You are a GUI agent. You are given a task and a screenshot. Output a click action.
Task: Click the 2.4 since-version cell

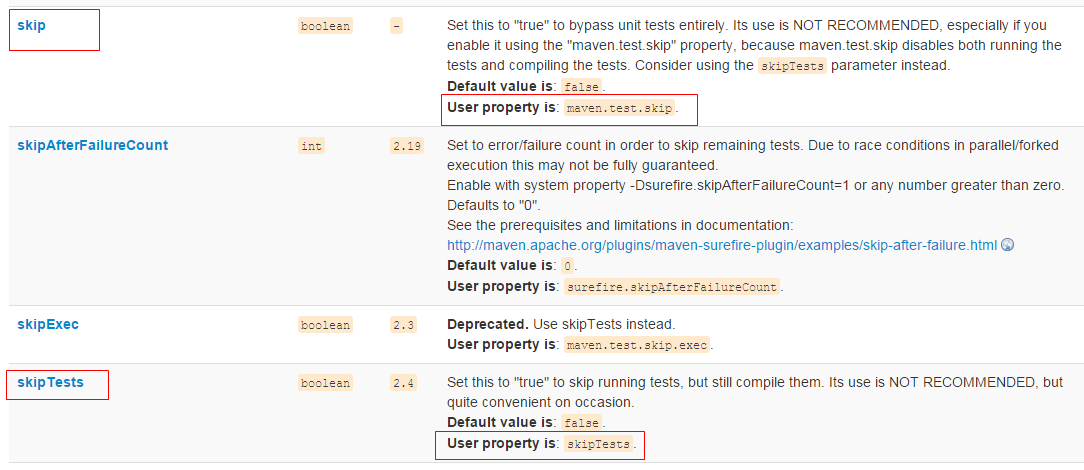(x=403, y=383)
